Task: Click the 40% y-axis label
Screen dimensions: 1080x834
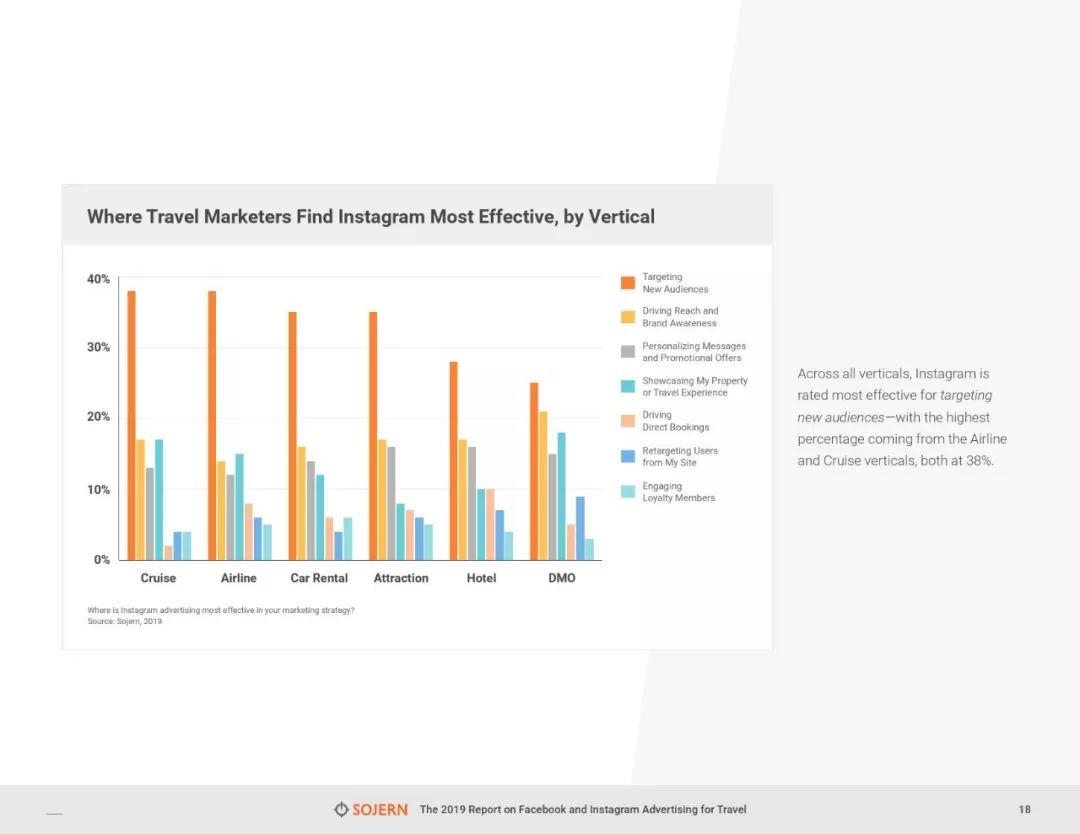Action: point(98,279)
